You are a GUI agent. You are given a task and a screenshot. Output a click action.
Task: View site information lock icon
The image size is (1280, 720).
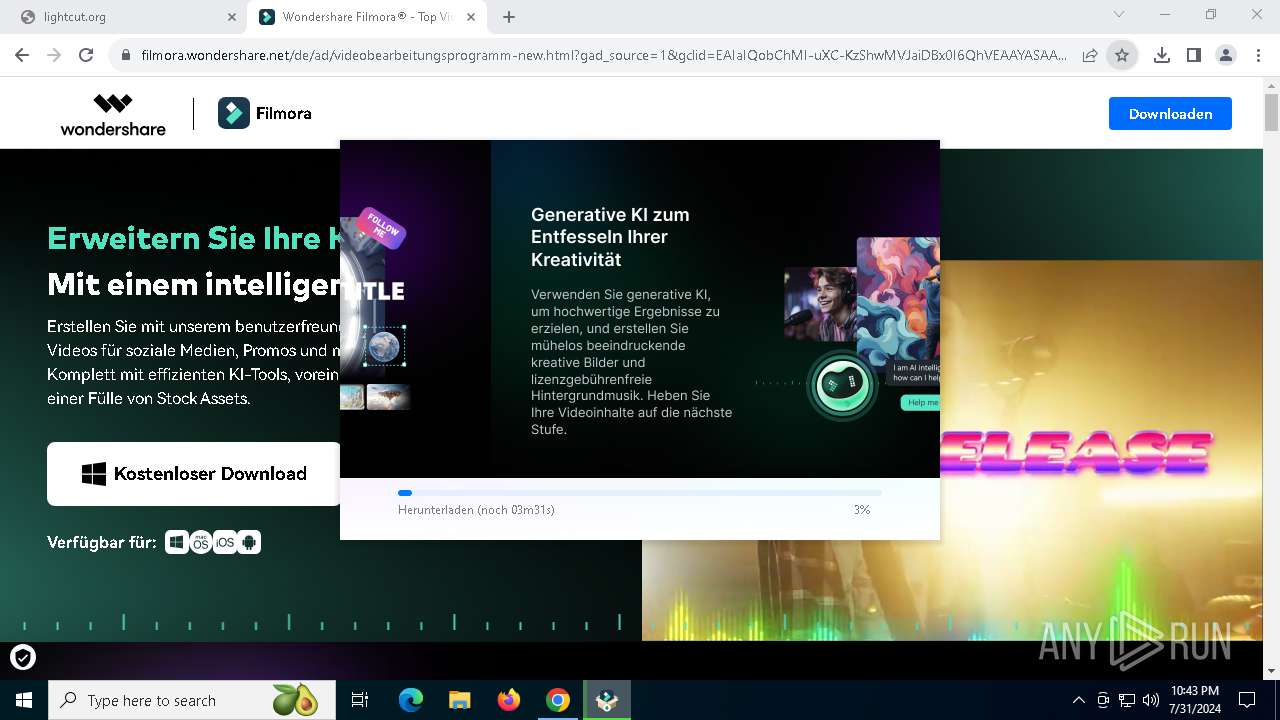[x=126, y=55]
